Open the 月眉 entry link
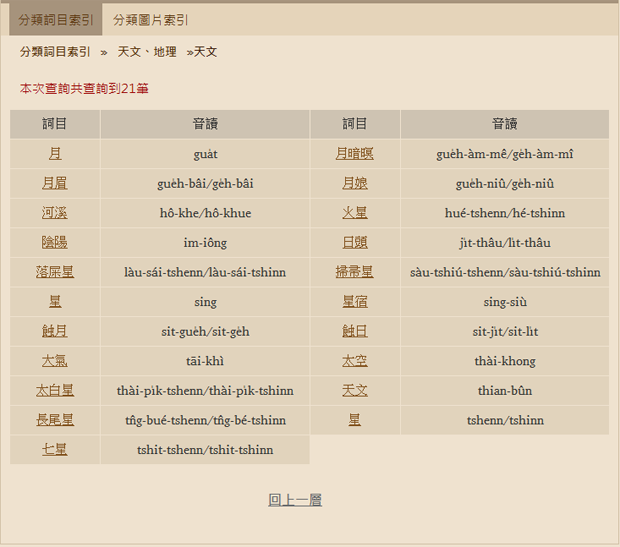 55,183
